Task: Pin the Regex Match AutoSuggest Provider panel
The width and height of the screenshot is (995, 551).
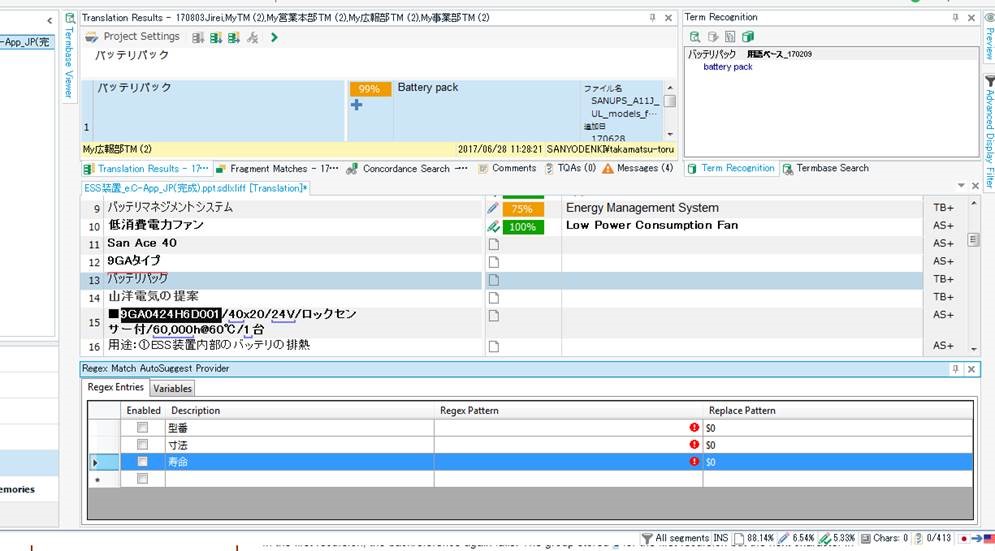Action: point(956,369)
